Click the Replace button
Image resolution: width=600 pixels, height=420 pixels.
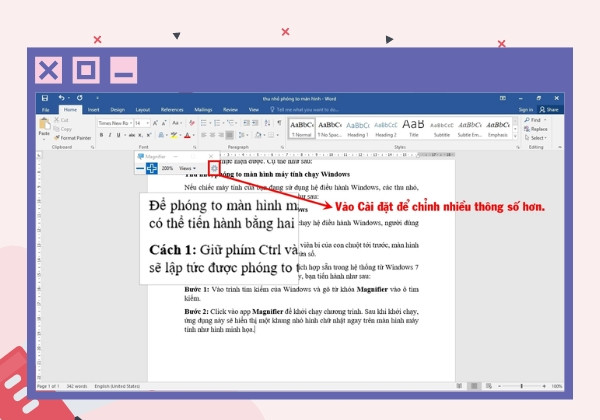[x=536, y=129]
